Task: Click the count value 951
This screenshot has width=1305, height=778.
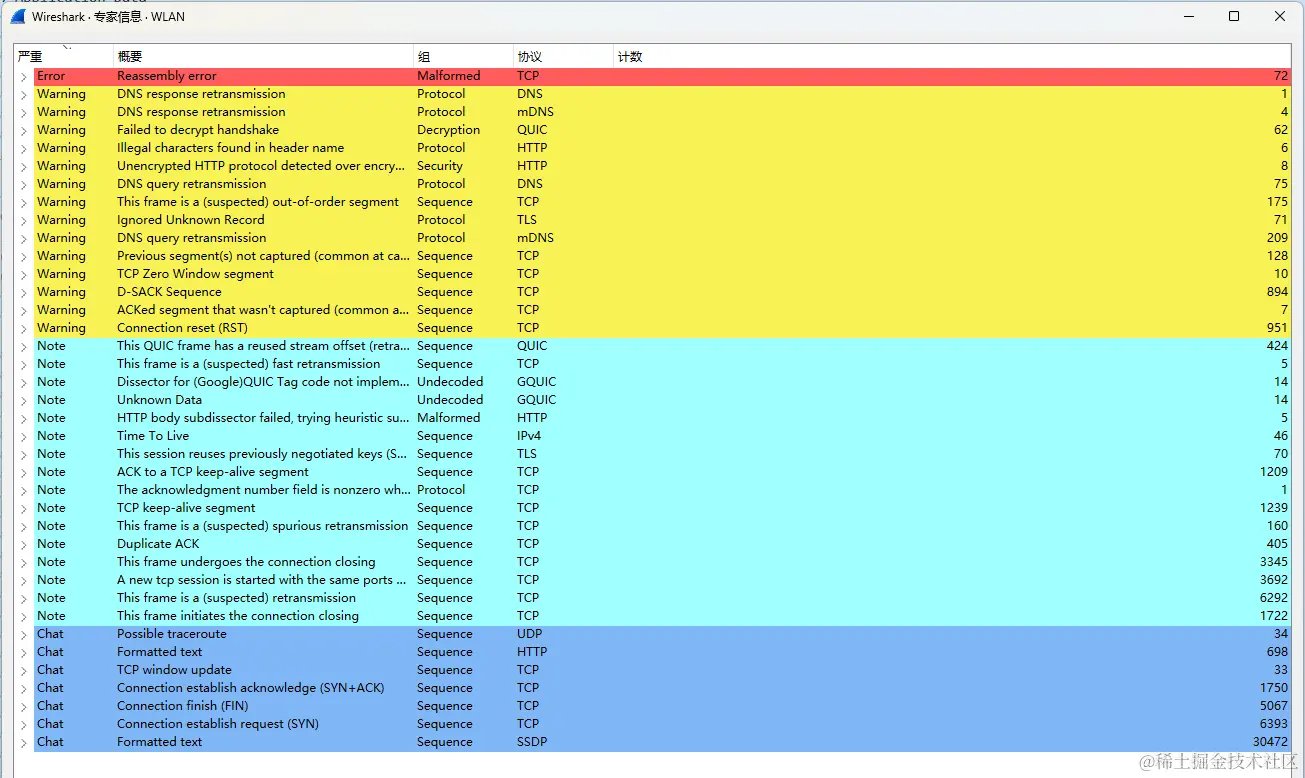Action: point(1277,328)
